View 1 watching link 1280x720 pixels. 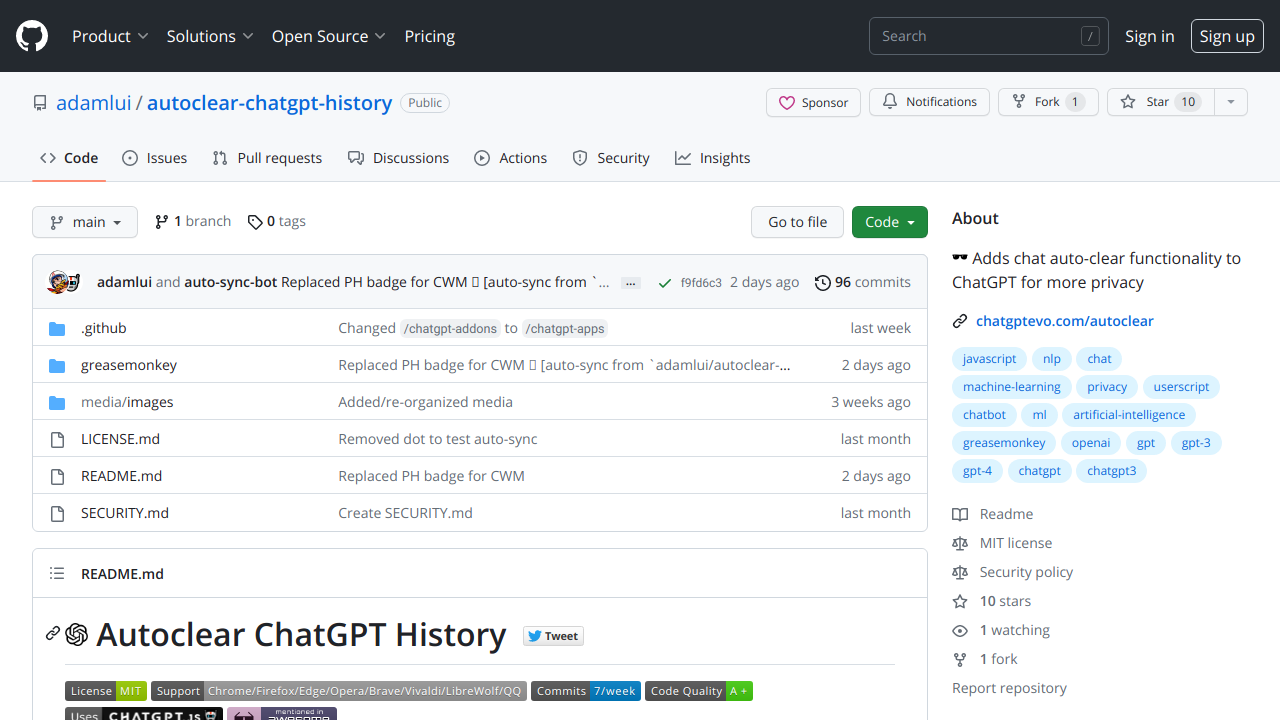(x=1001, y=630)
